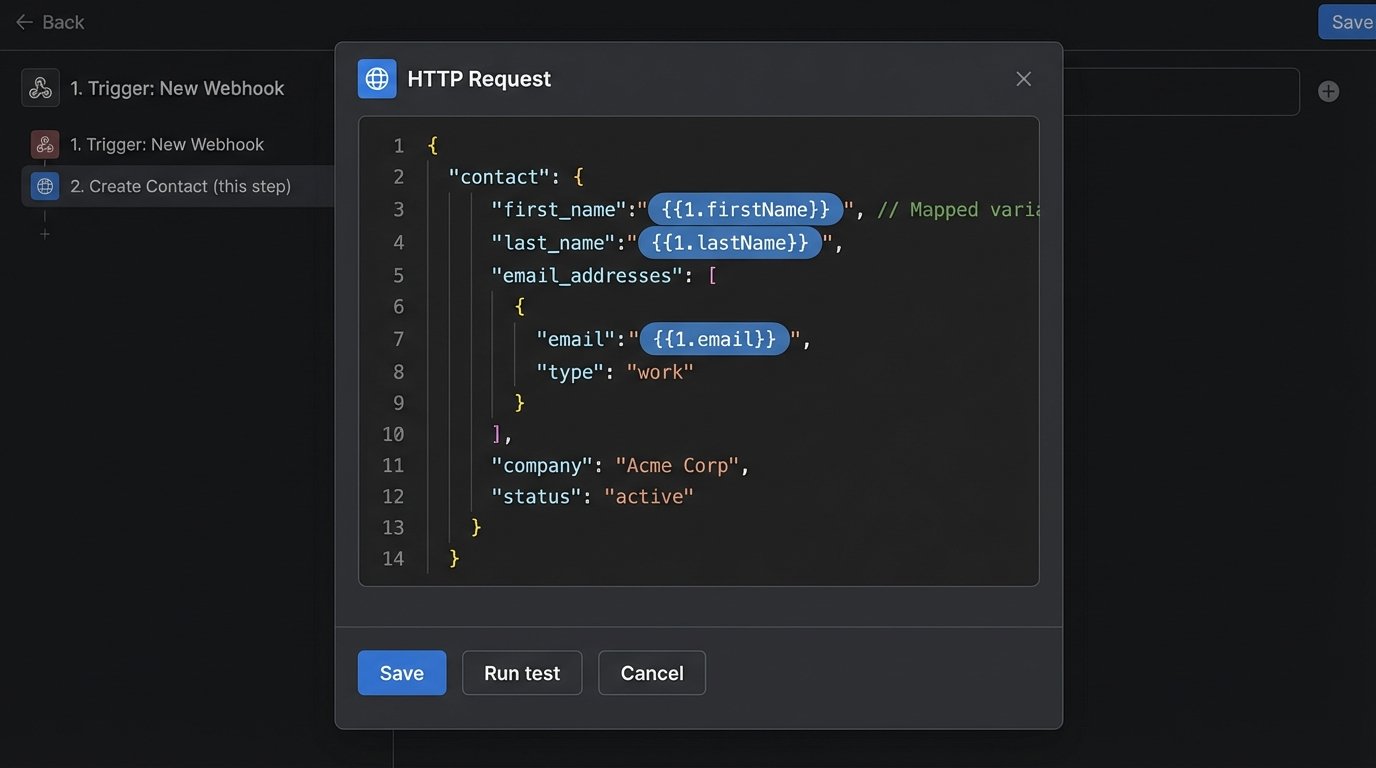Click the blue globe icon beside Create Contact
The width and height of the screenshot is (1376, 768).
45,186
